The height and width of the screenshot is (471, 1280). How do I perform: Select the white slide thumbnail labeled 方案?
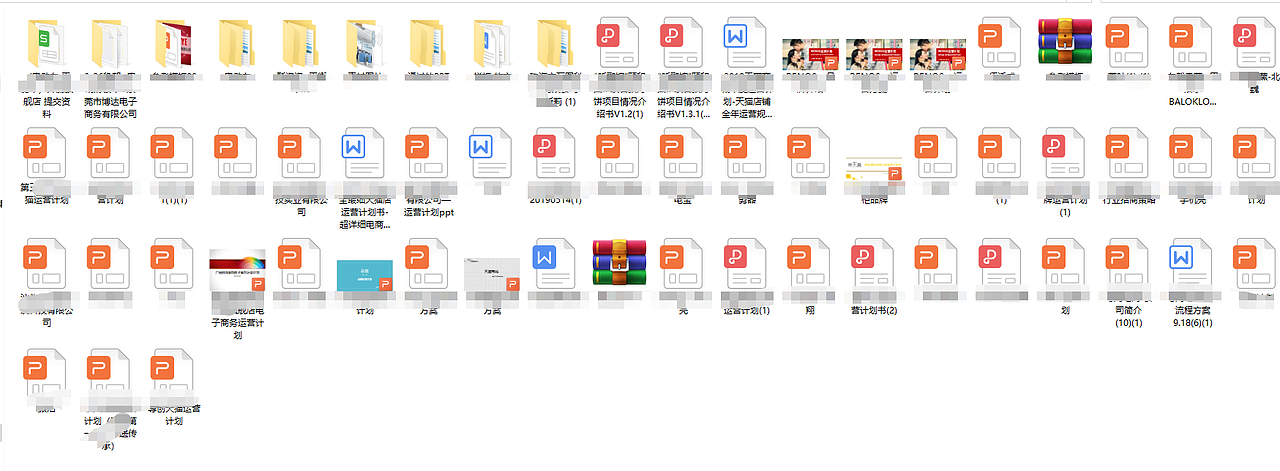(x=493, y=273)
